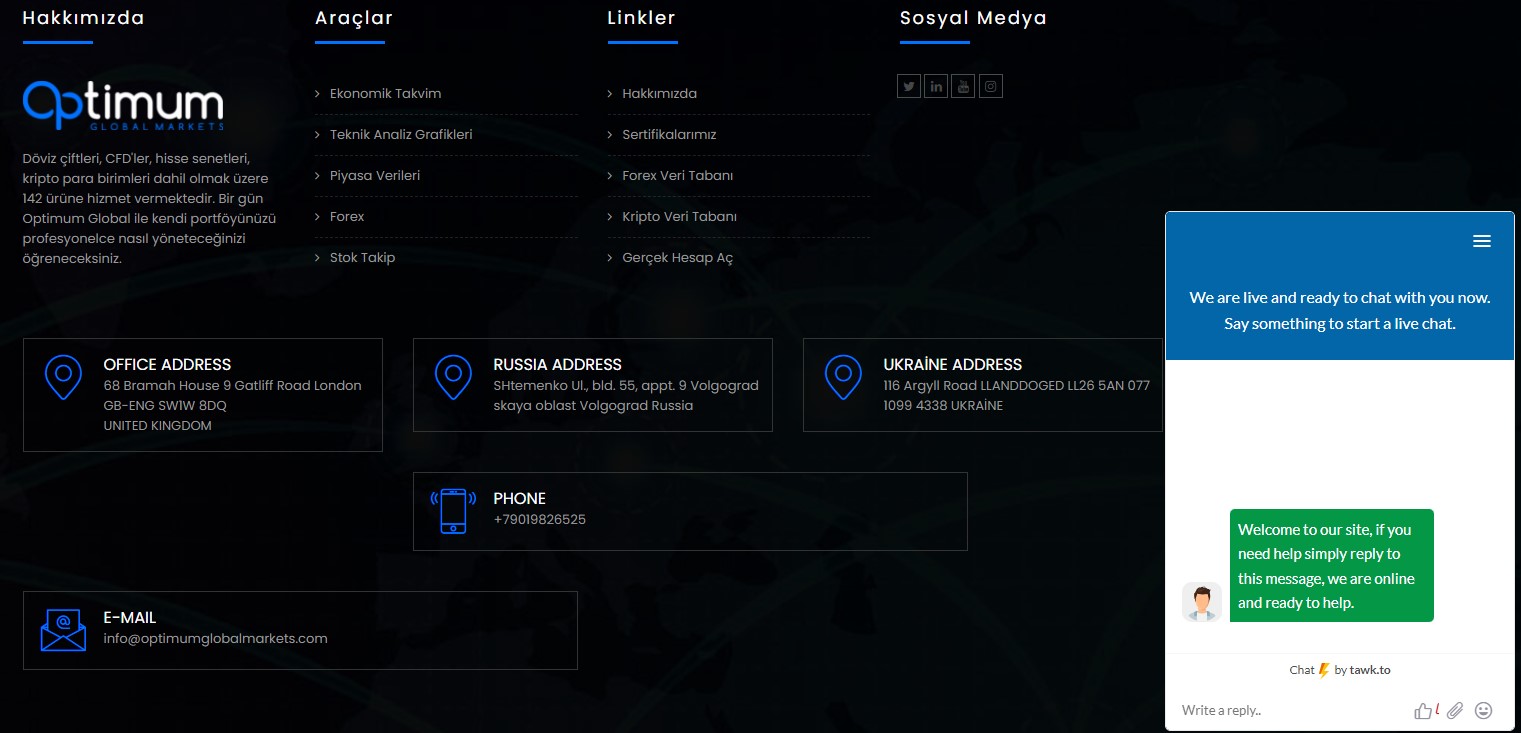Viewport: 1521px width, 733px height.
Task: Focus the Write a reply input field
Action: click(1290, 711)
